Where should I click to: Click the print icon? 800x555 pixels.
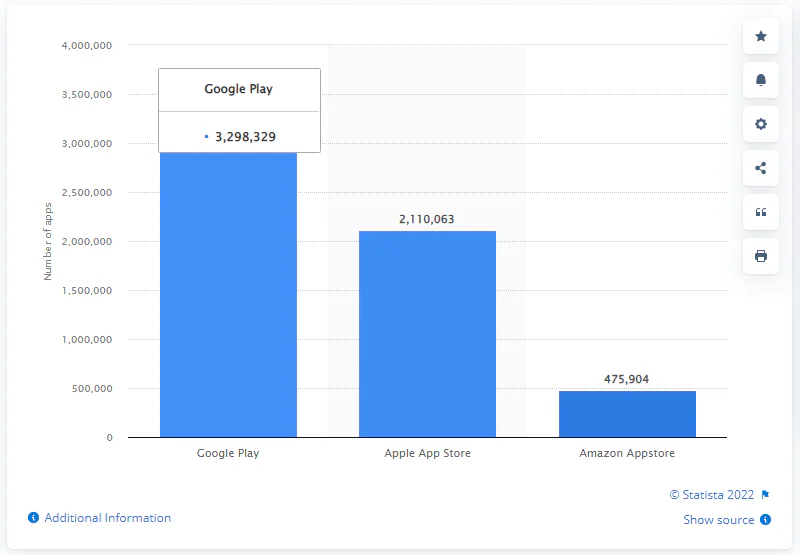pyautogui.click(x=761, y=256)
